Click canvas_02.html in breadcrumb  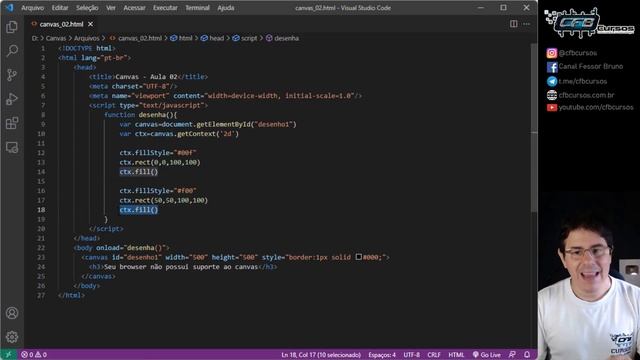pos(140,38)
